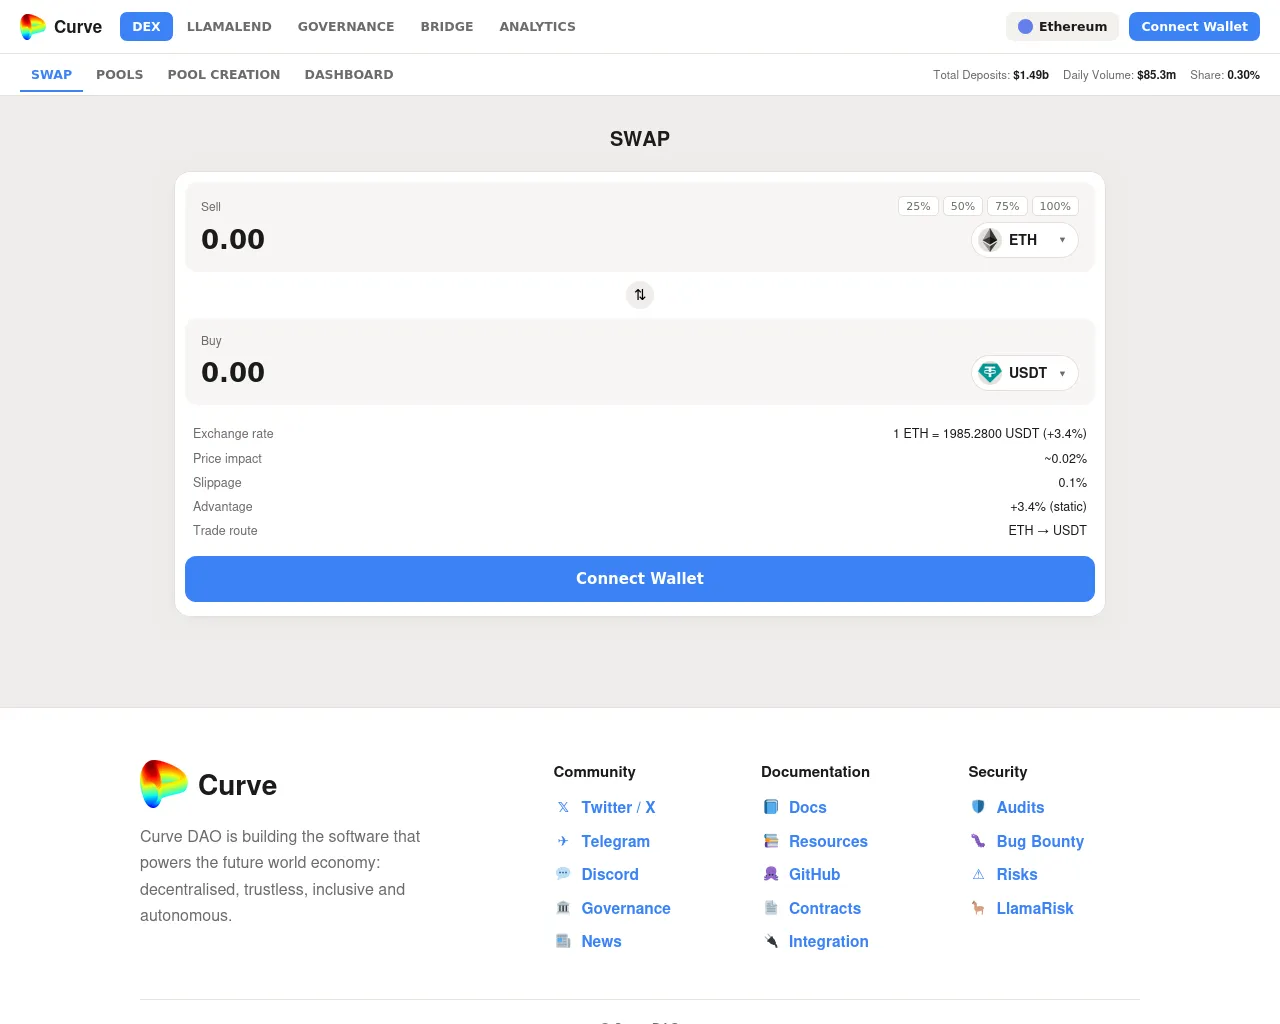Click the document icon beside Contracts
Image resolution: width=1280 pixels, height=1024 pixels.
tap(771, 908)
